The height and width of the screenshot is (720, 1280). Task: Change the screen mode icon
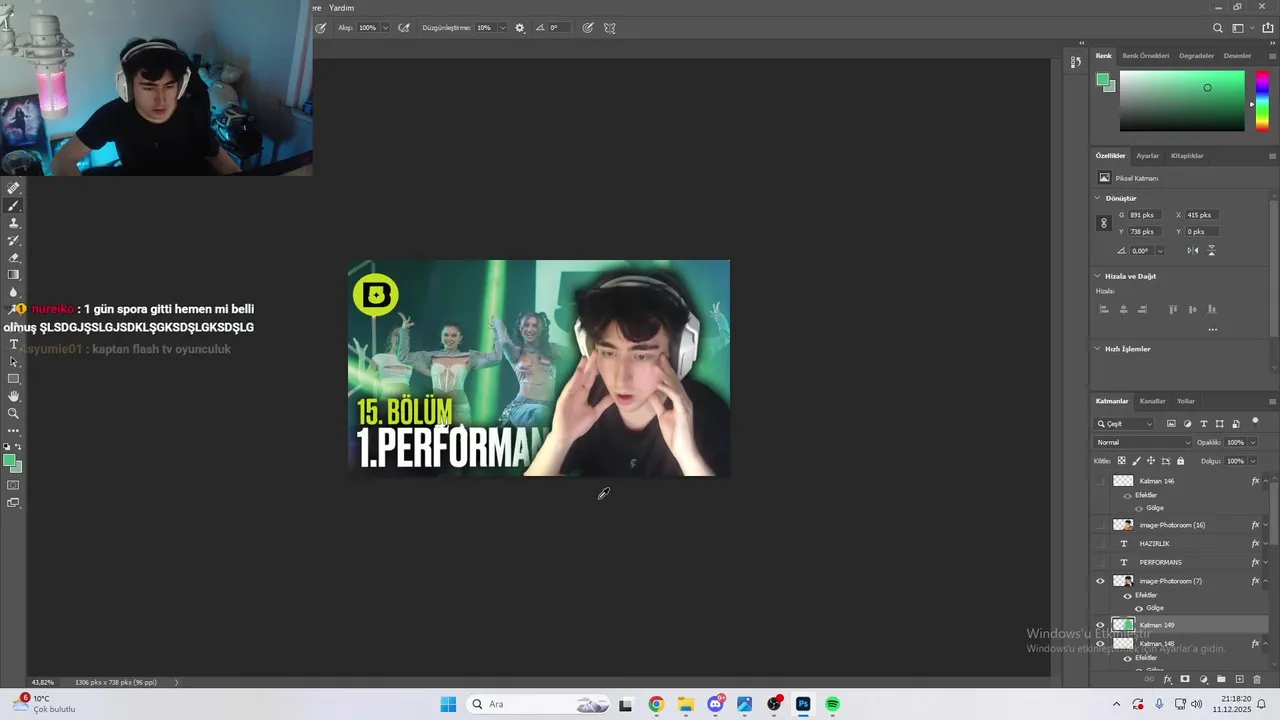point(13,503)
